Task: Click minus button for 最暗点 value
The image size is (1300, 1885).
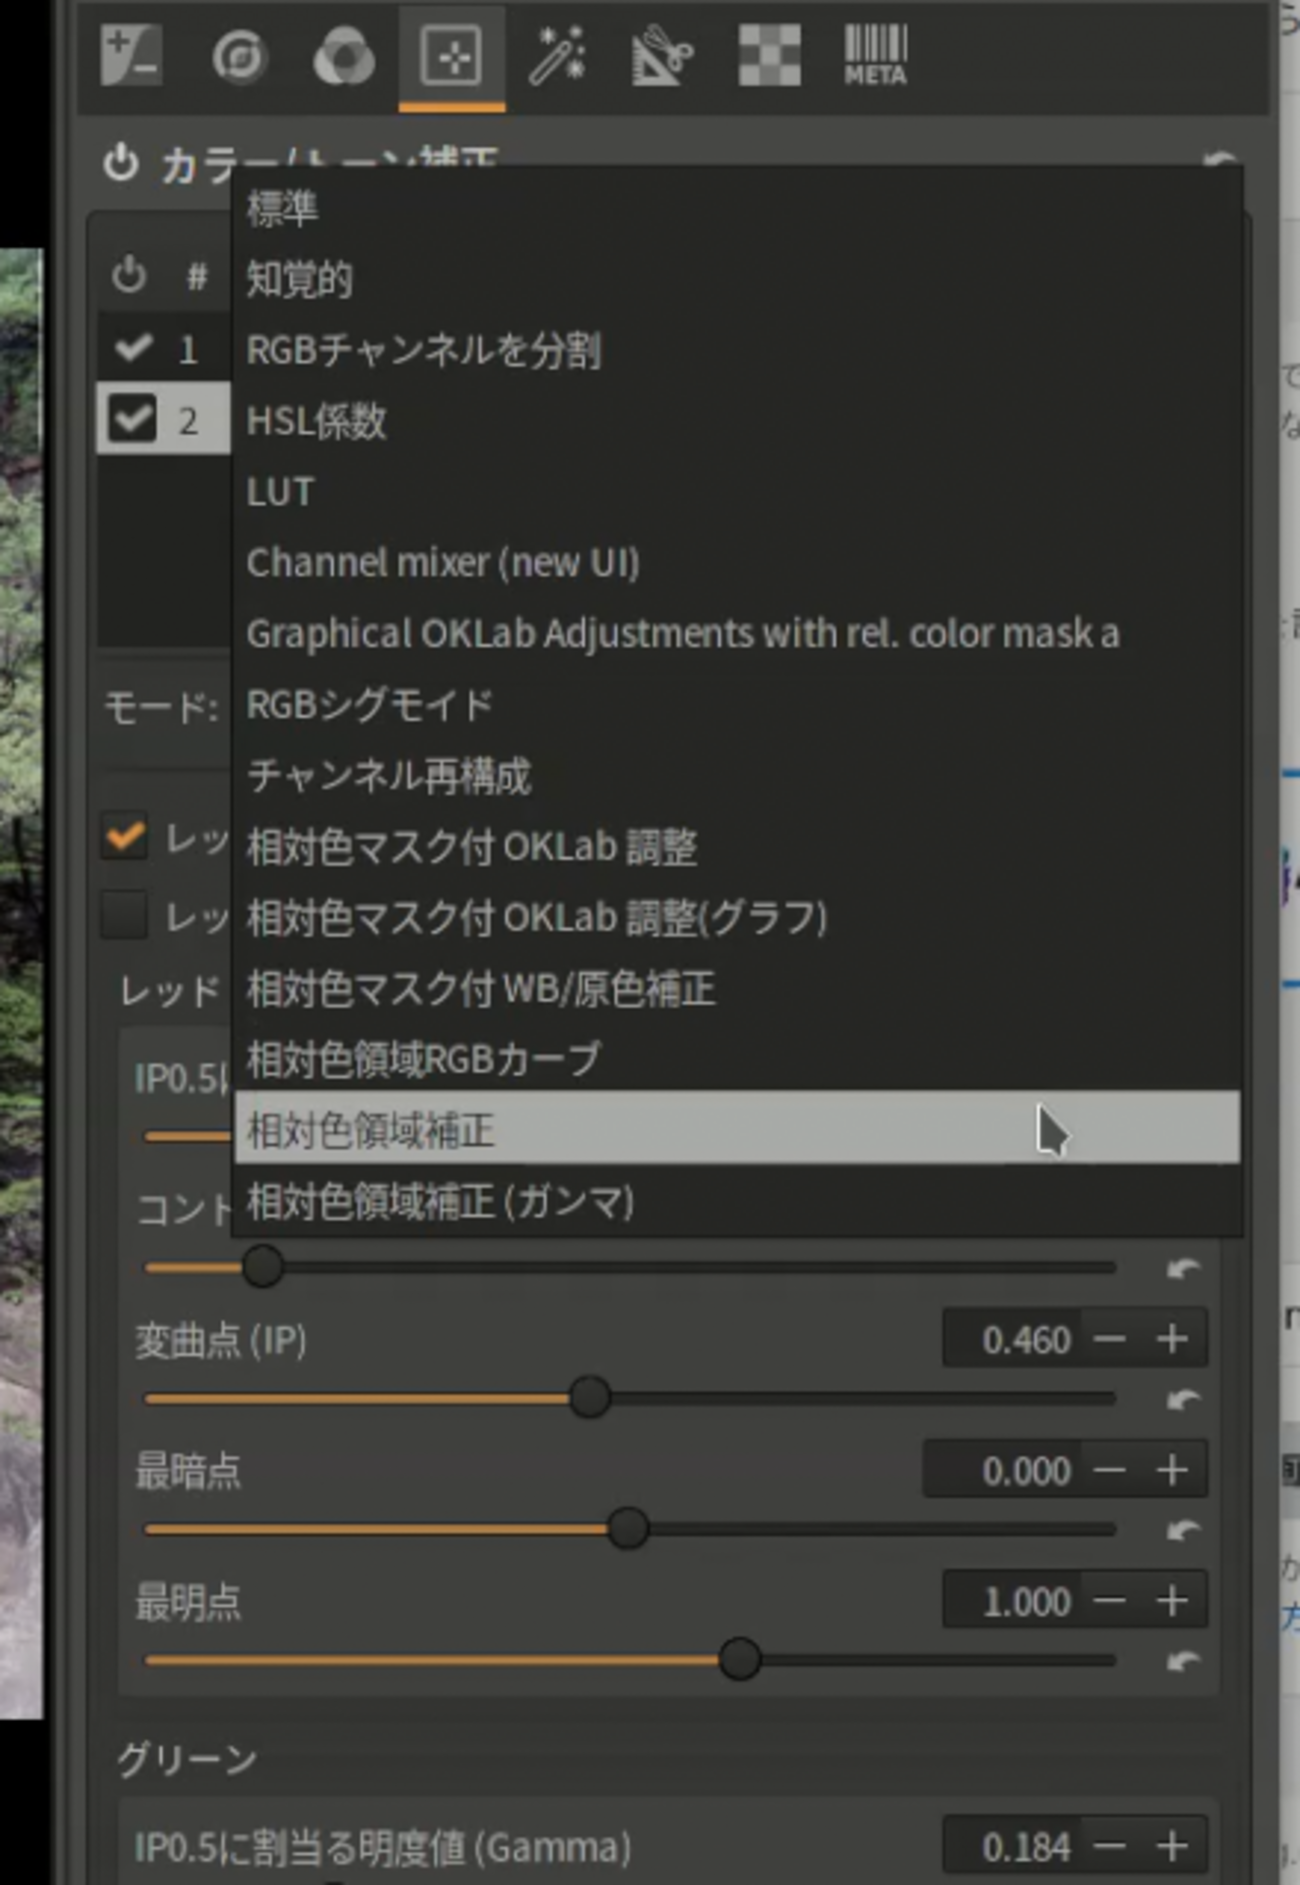Action: (1109, 1470)
